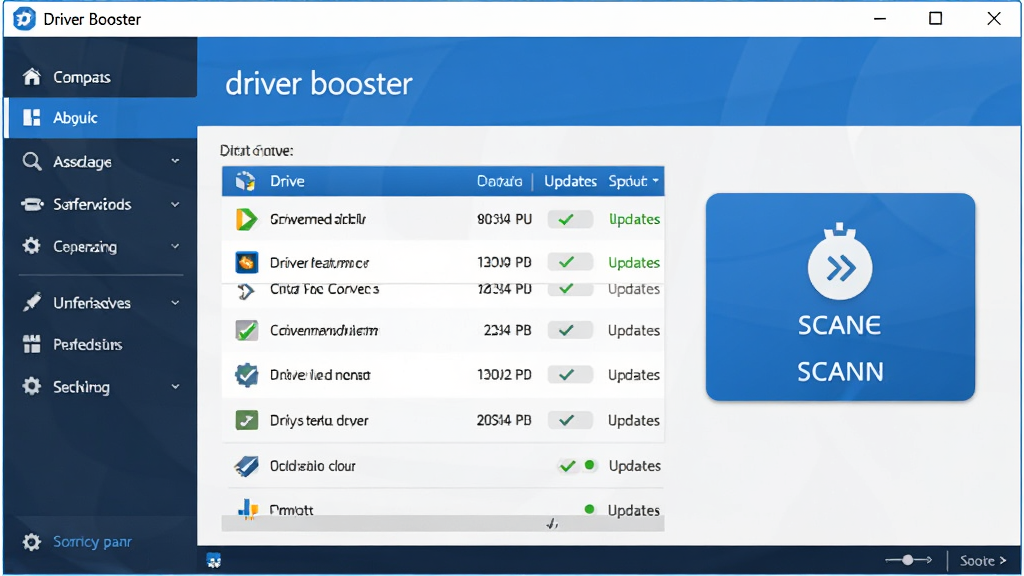Click Updates for Coivenmandruiem row
Screen dimensions: 1024x576
633,330
